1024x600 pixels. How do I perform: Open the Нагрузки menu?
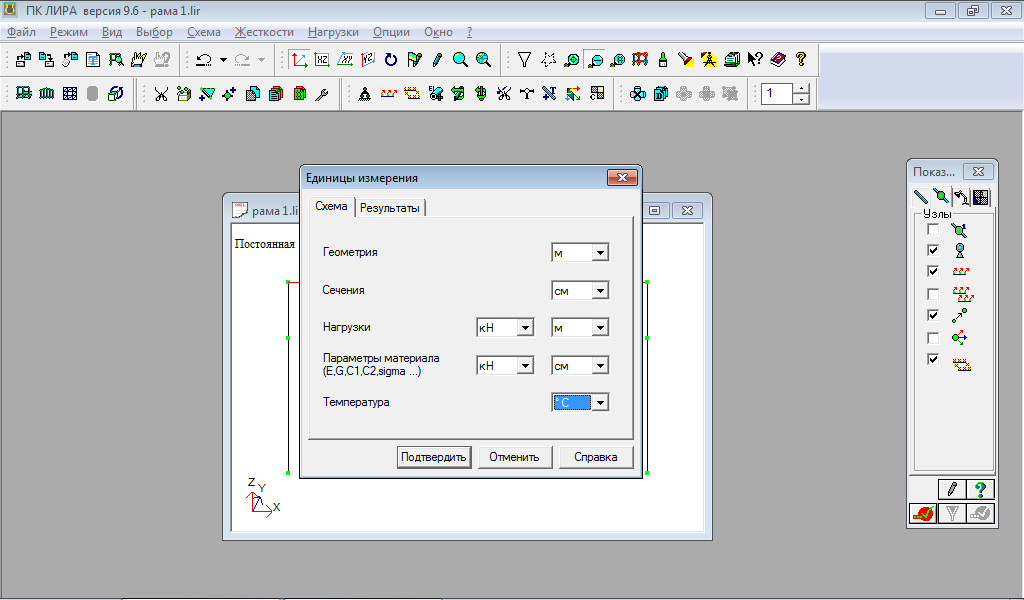pos(333,32)
